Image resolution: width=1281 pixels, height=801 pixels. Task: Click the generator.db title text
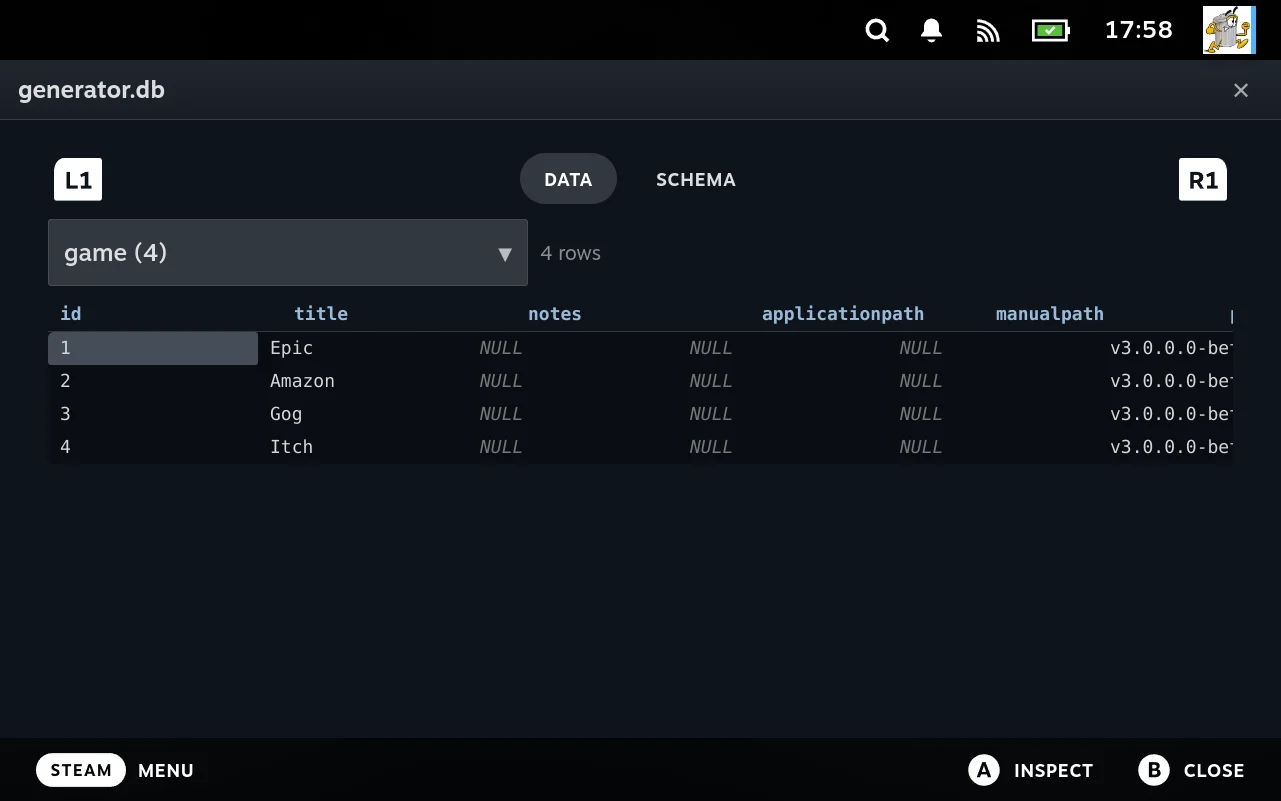(x=91, y=90)
